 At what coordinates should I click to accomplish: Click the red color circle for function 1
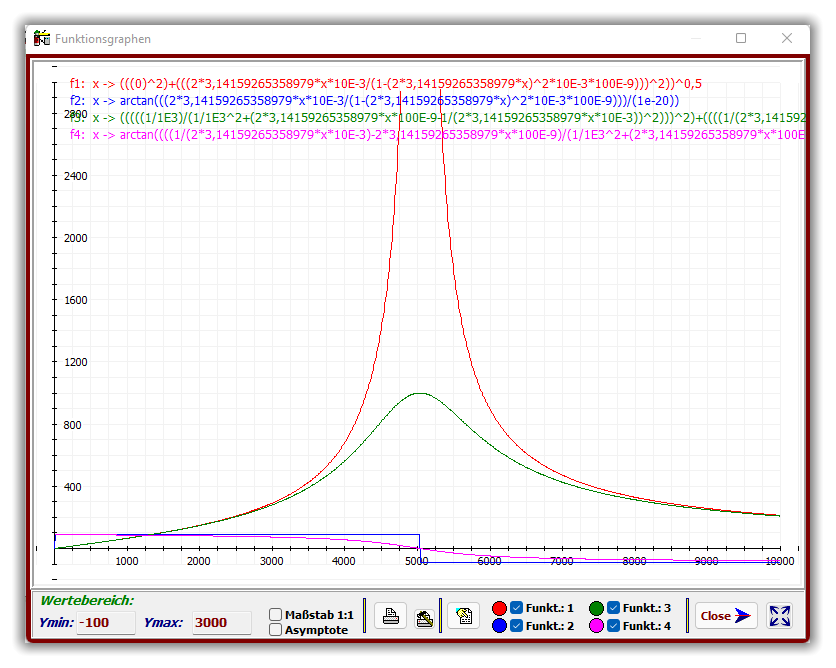click(500, 608)
